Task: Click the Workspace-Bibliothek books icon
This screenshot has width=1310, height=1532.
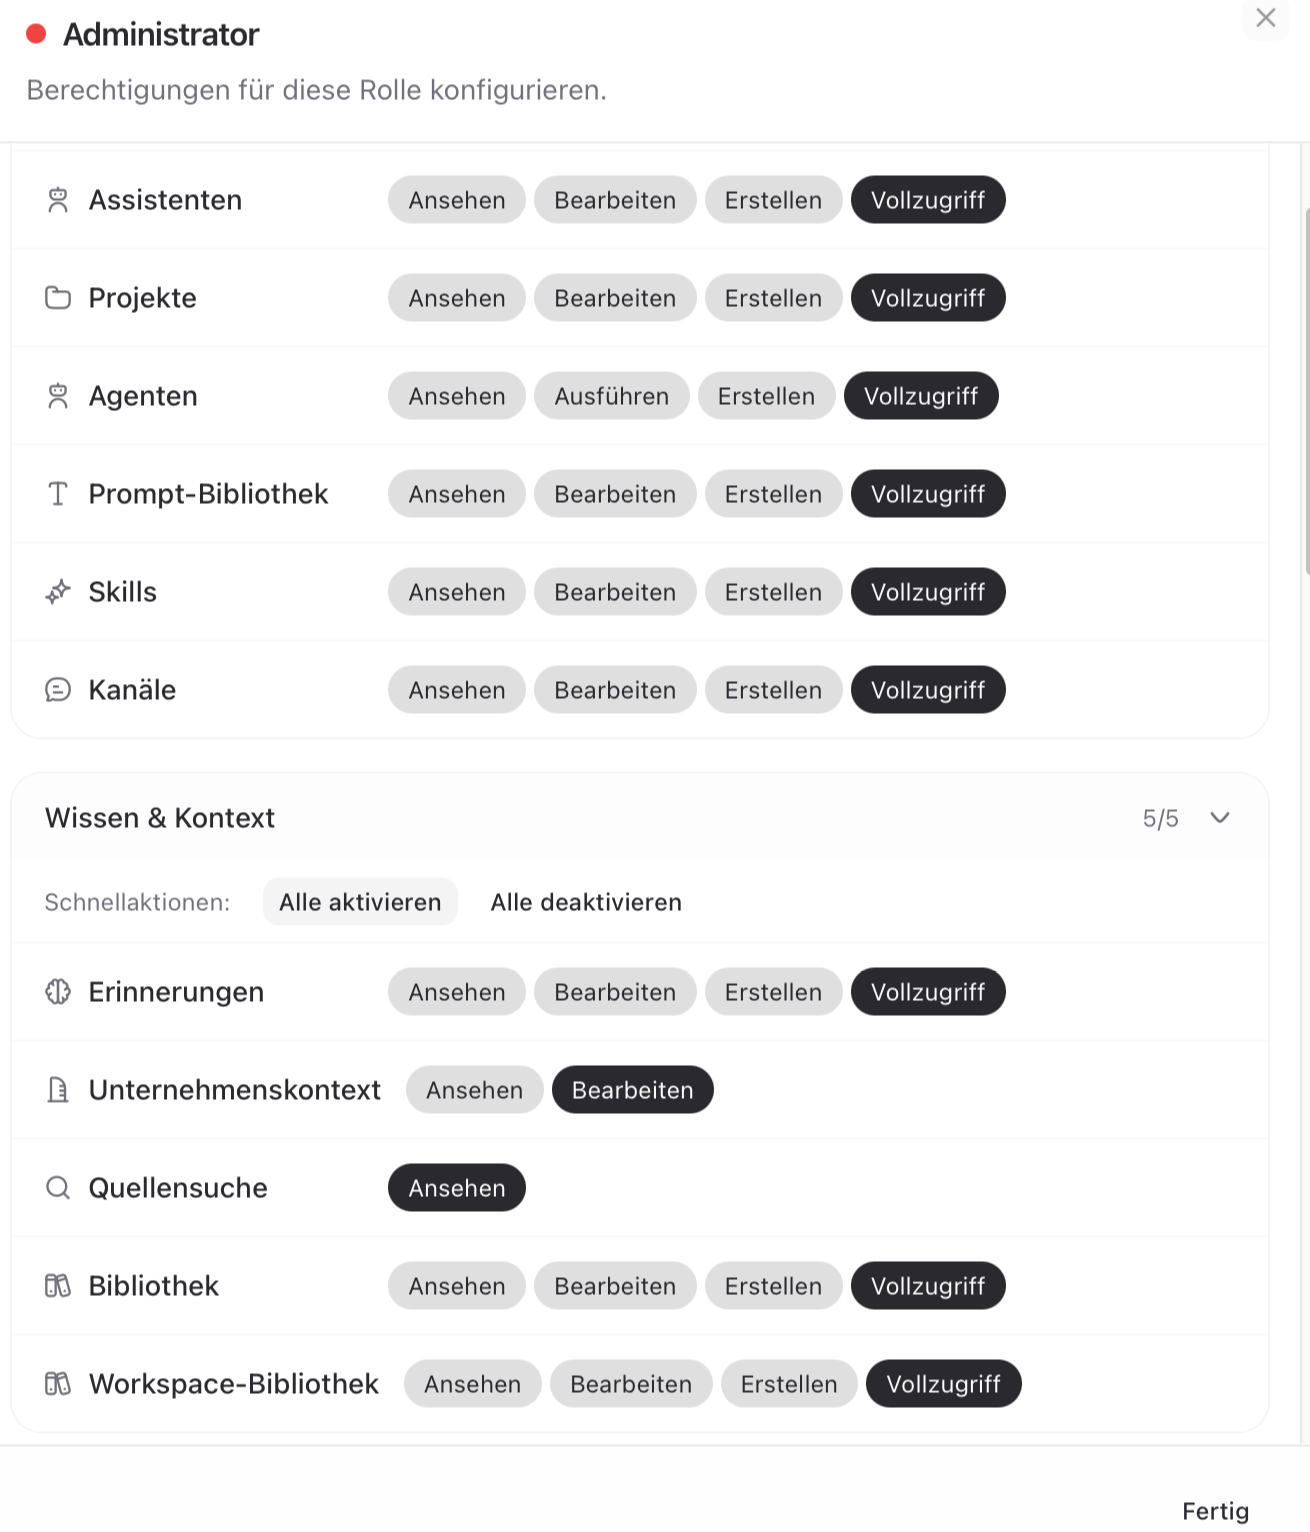Action: click(58, 1384)
